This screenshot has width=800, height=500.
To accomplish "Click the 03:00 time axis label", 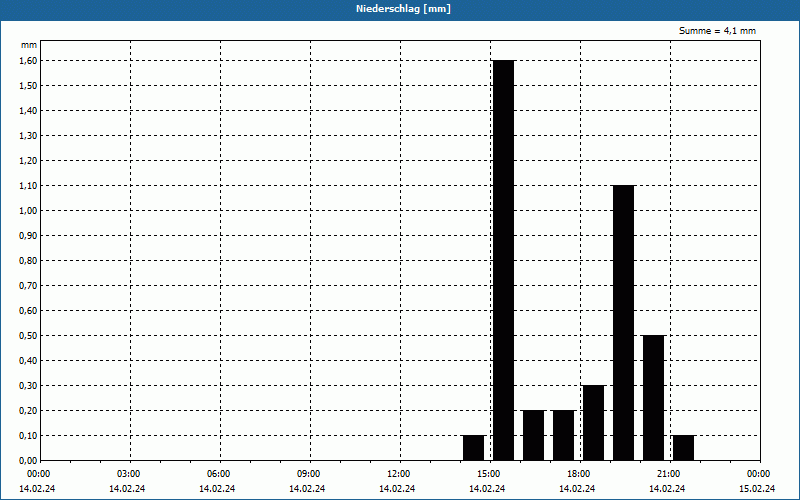I will tap(129, 474).
